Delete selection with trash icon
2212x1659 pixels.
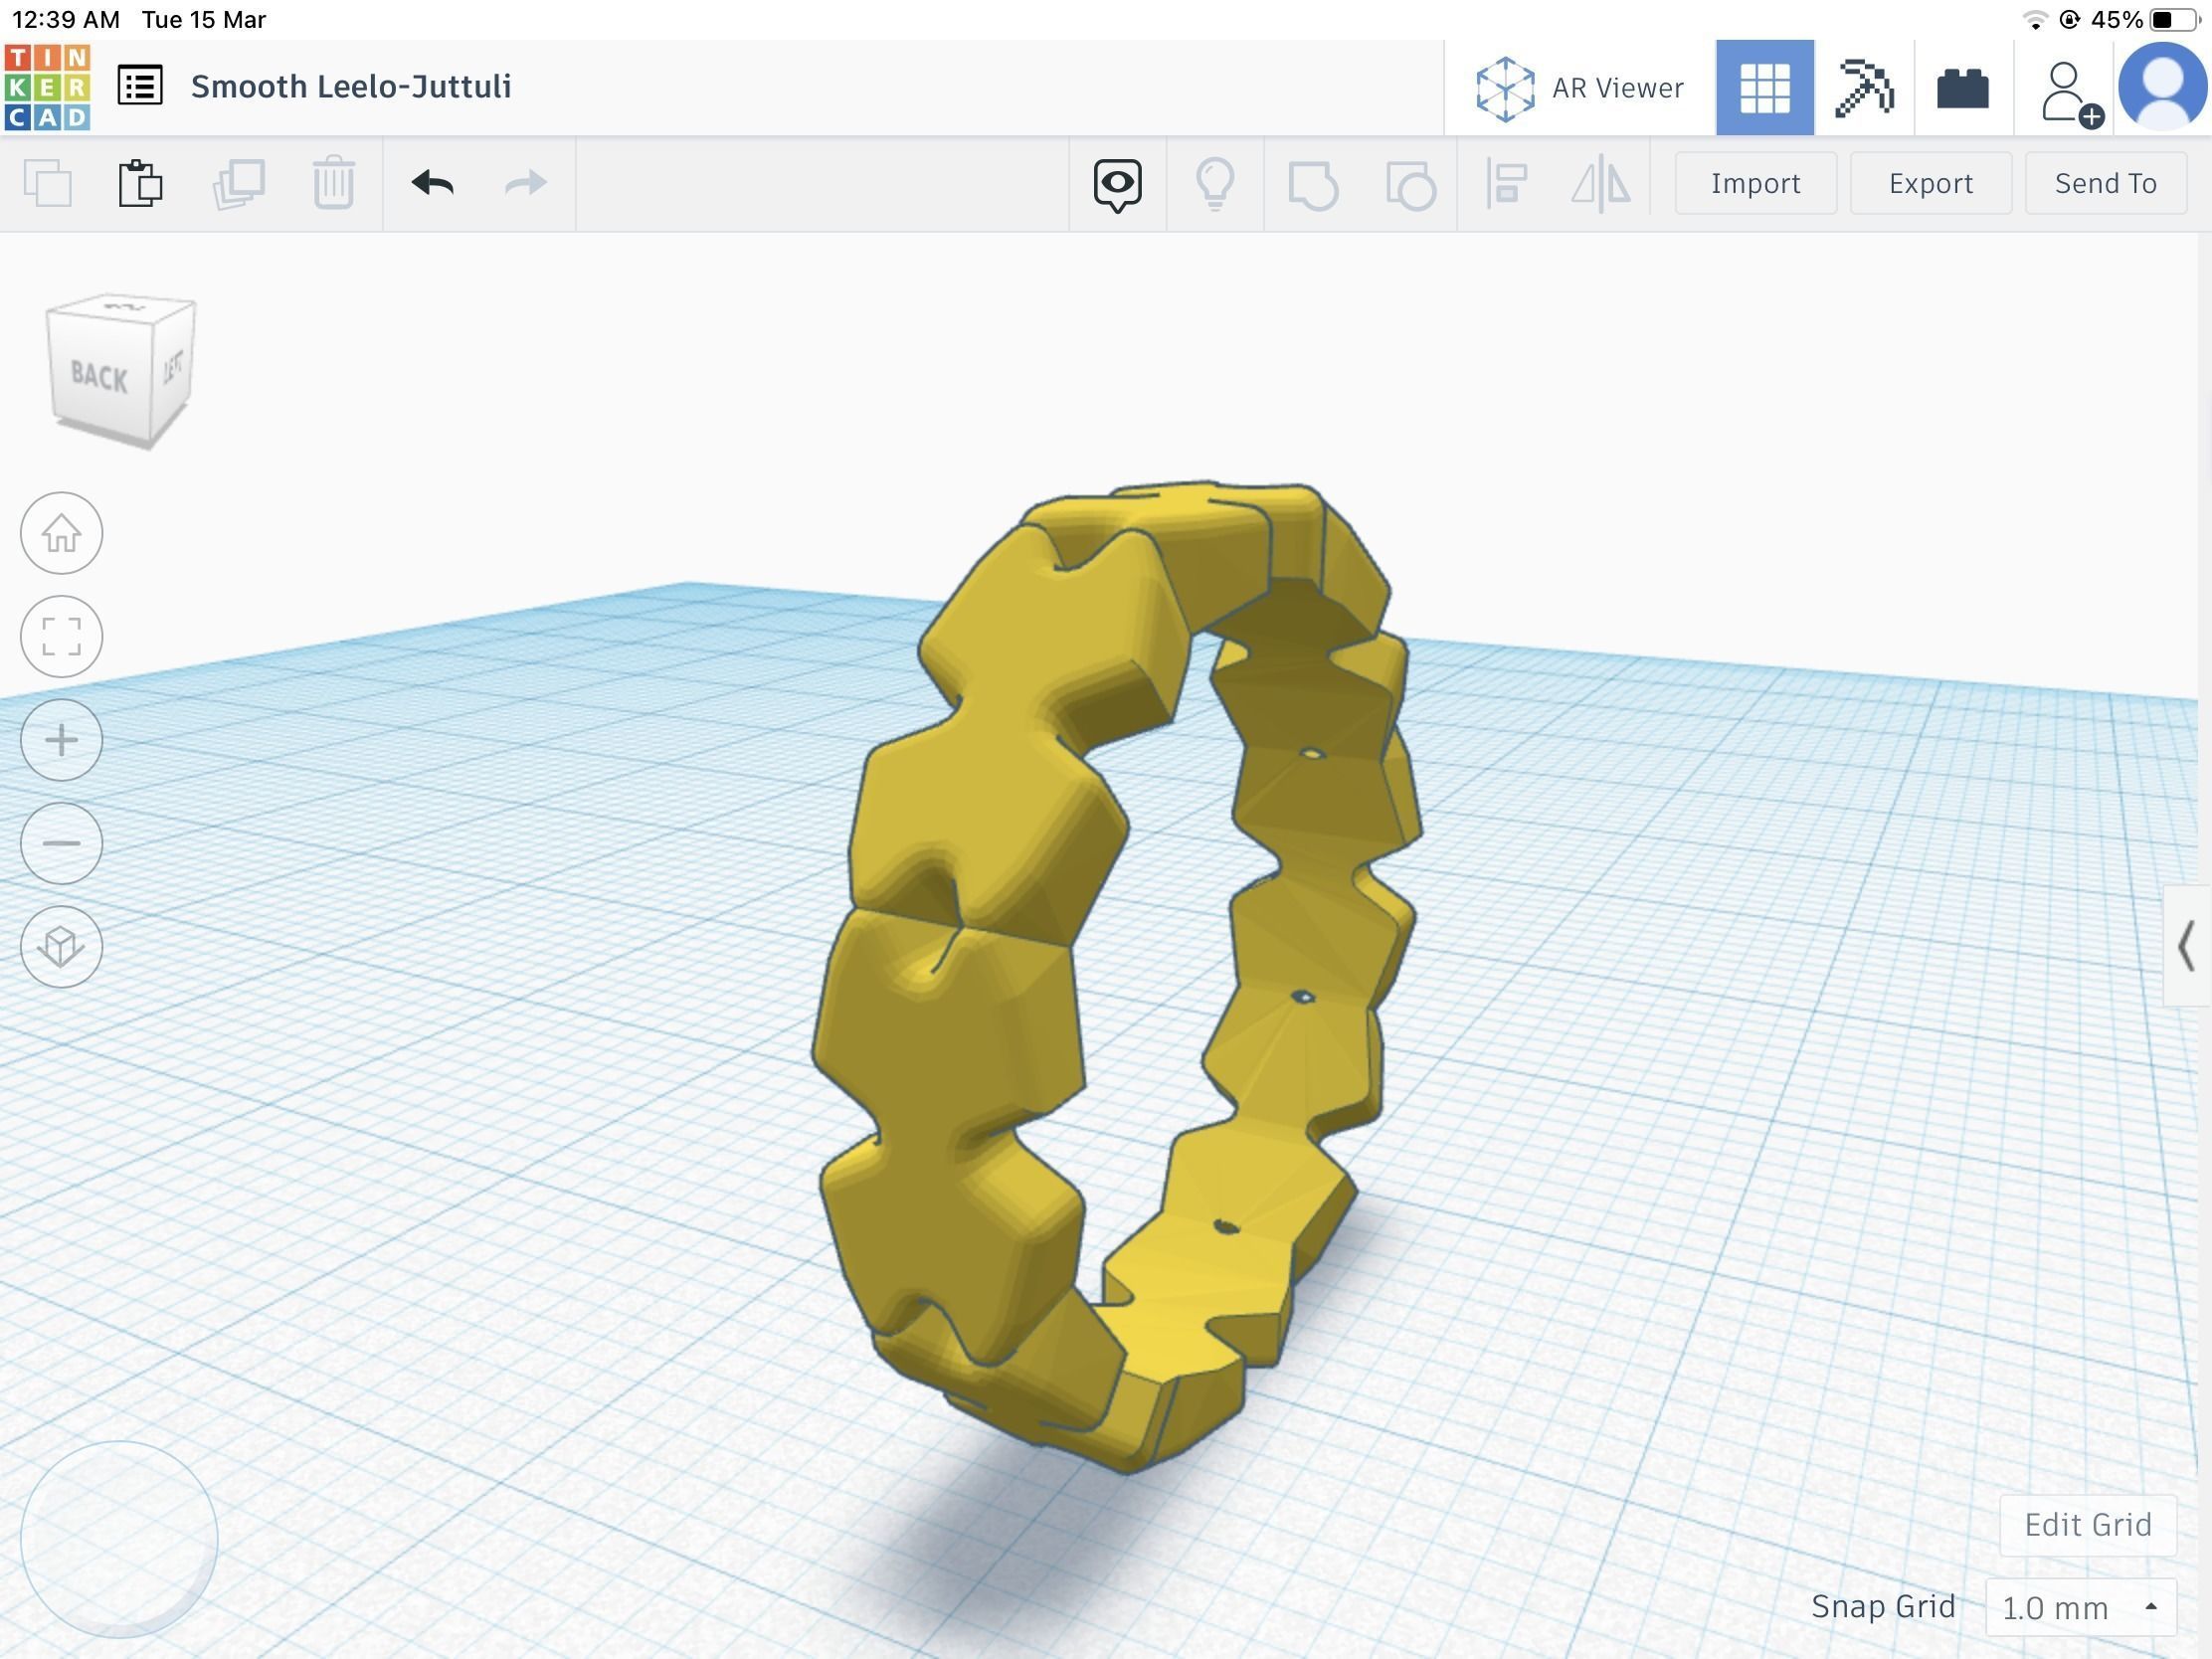(334, 183)
